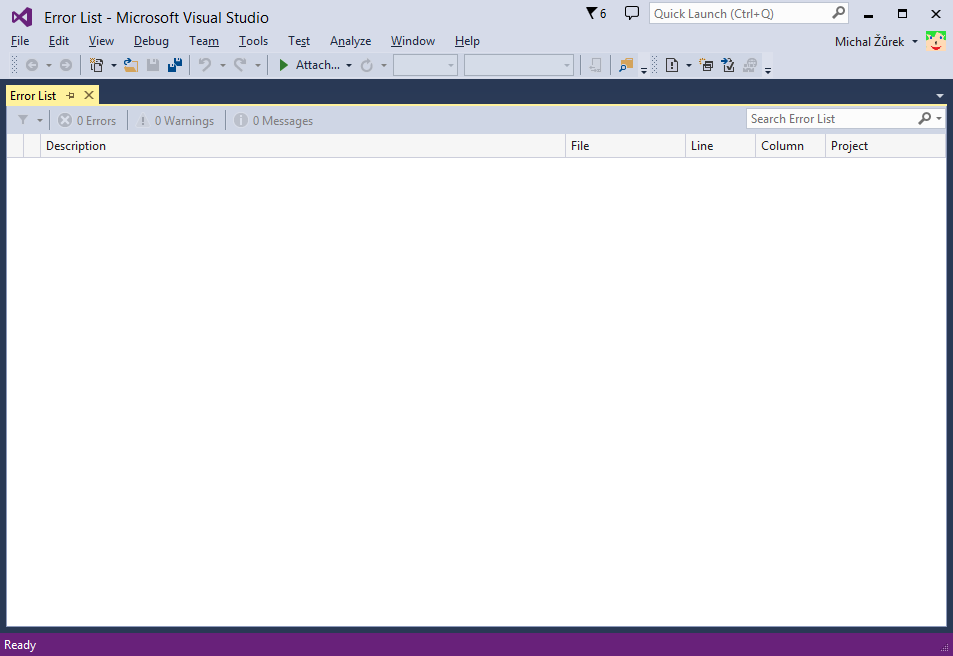Select the New Project toolbar icon
Screen dimensions: 953x656
click(x=97, y=64)
